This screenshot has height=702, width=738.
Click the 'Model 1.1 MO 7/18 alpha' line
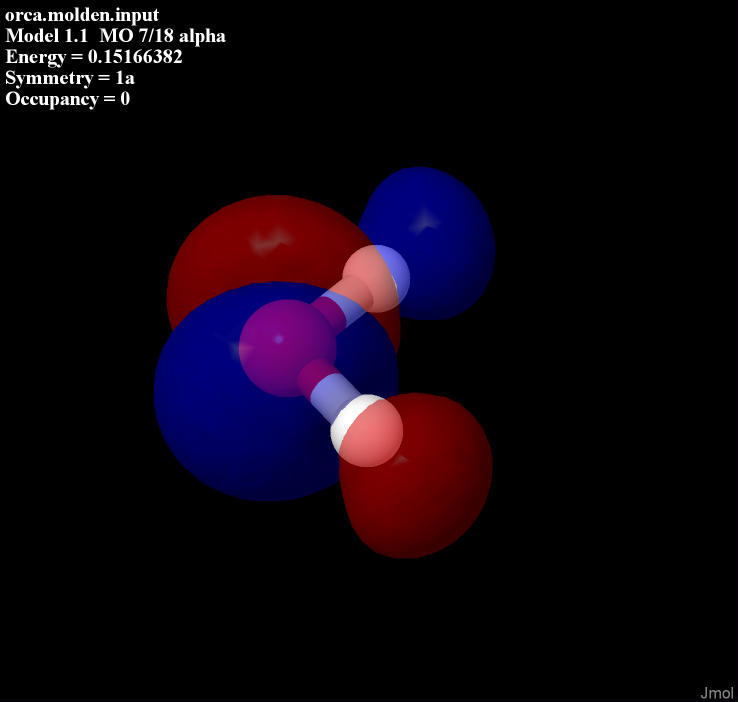coord(115,36)
